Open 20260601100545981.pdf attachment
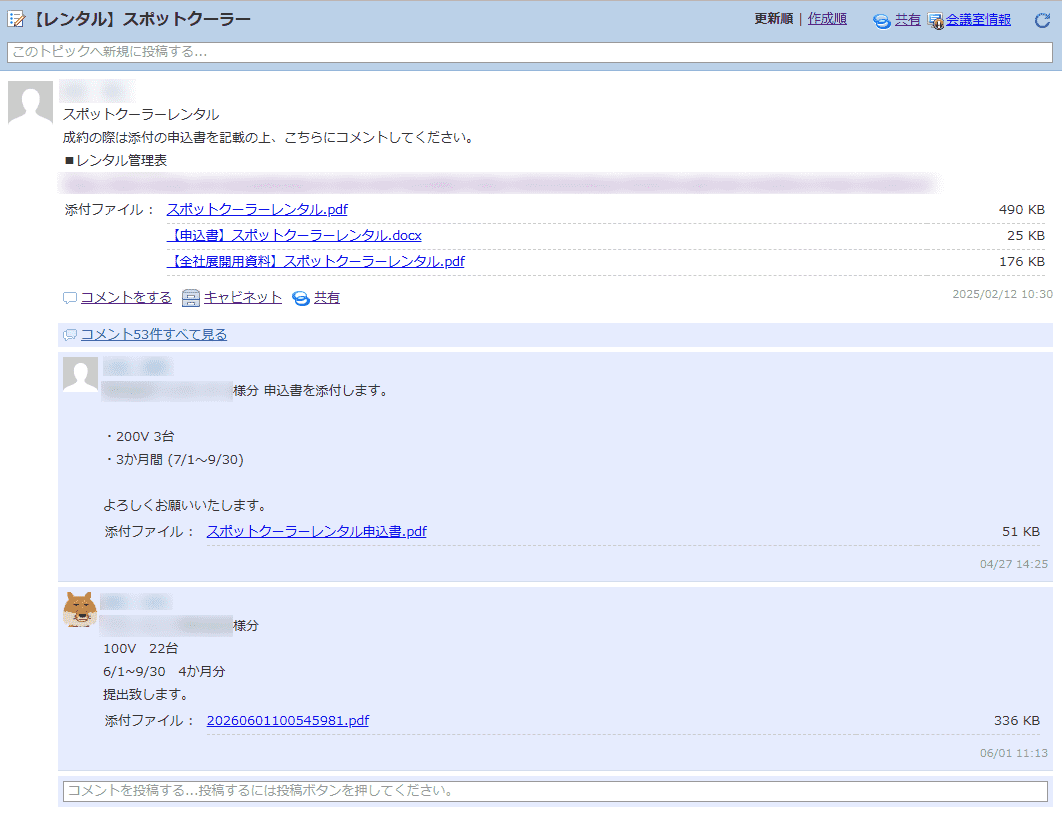1062x814 pixels. point(288,721)
